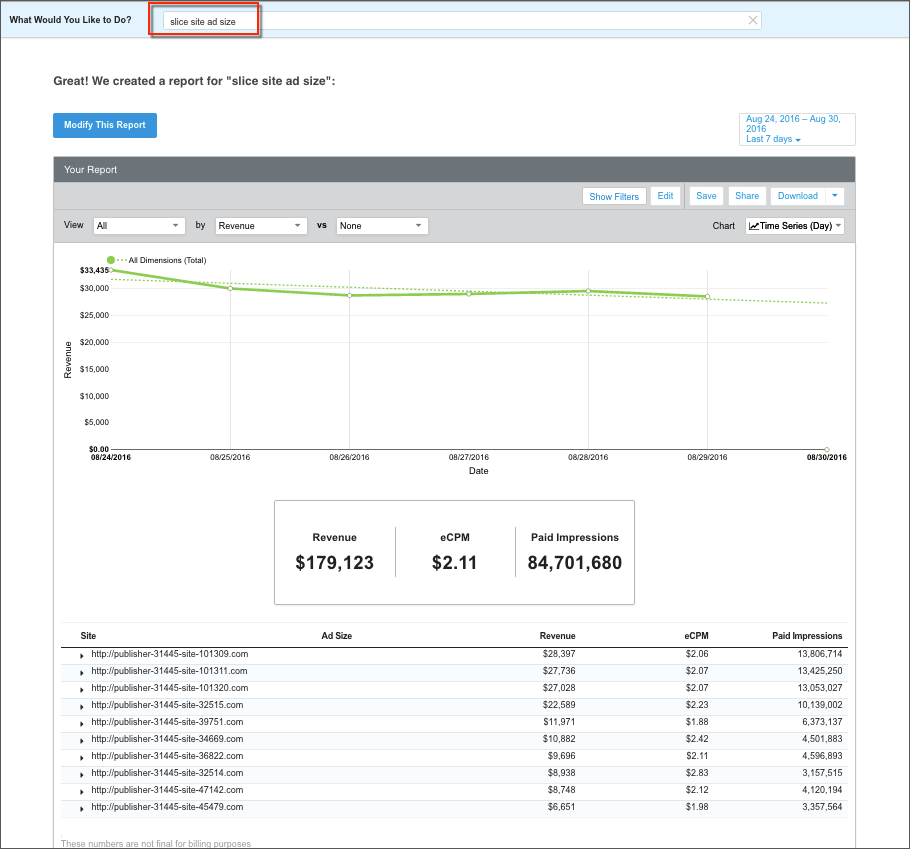Expand the publisher-31445-site-101309.com row
The width and height of the screenshot is (910, 849).
(x=82, y=655)
